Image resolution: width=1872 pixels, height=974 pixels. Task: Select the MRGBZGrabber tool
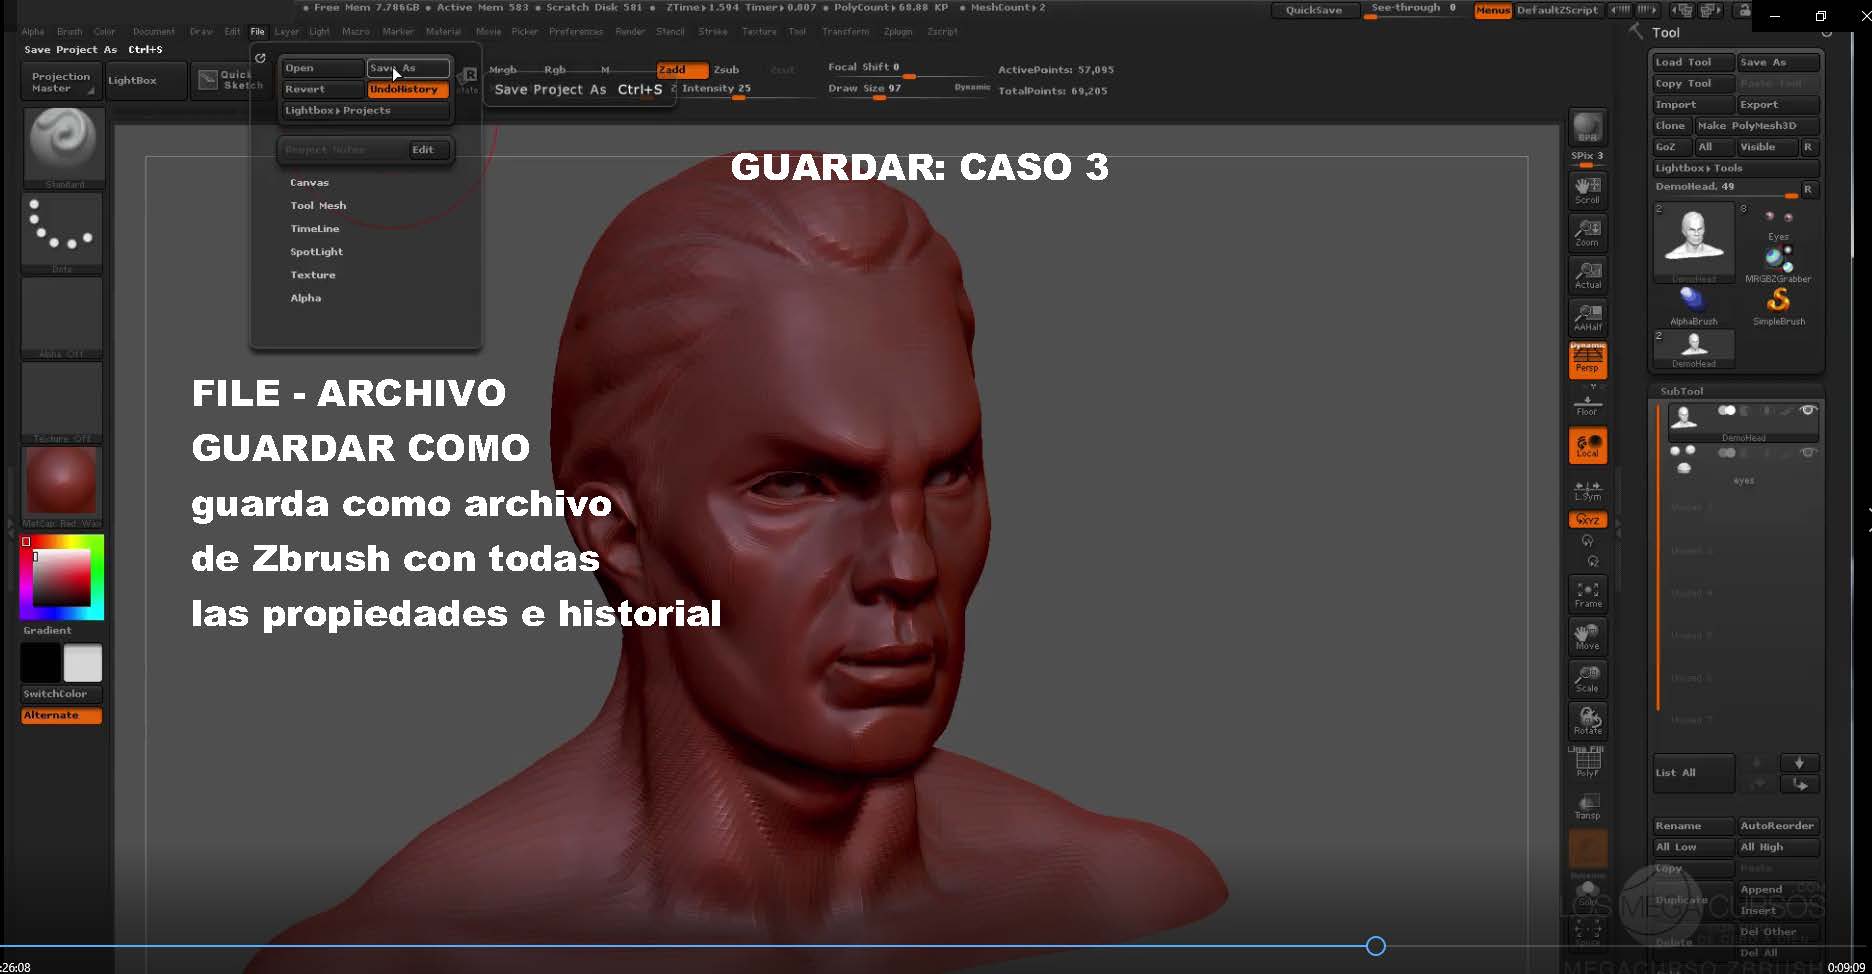(1778, 265)
